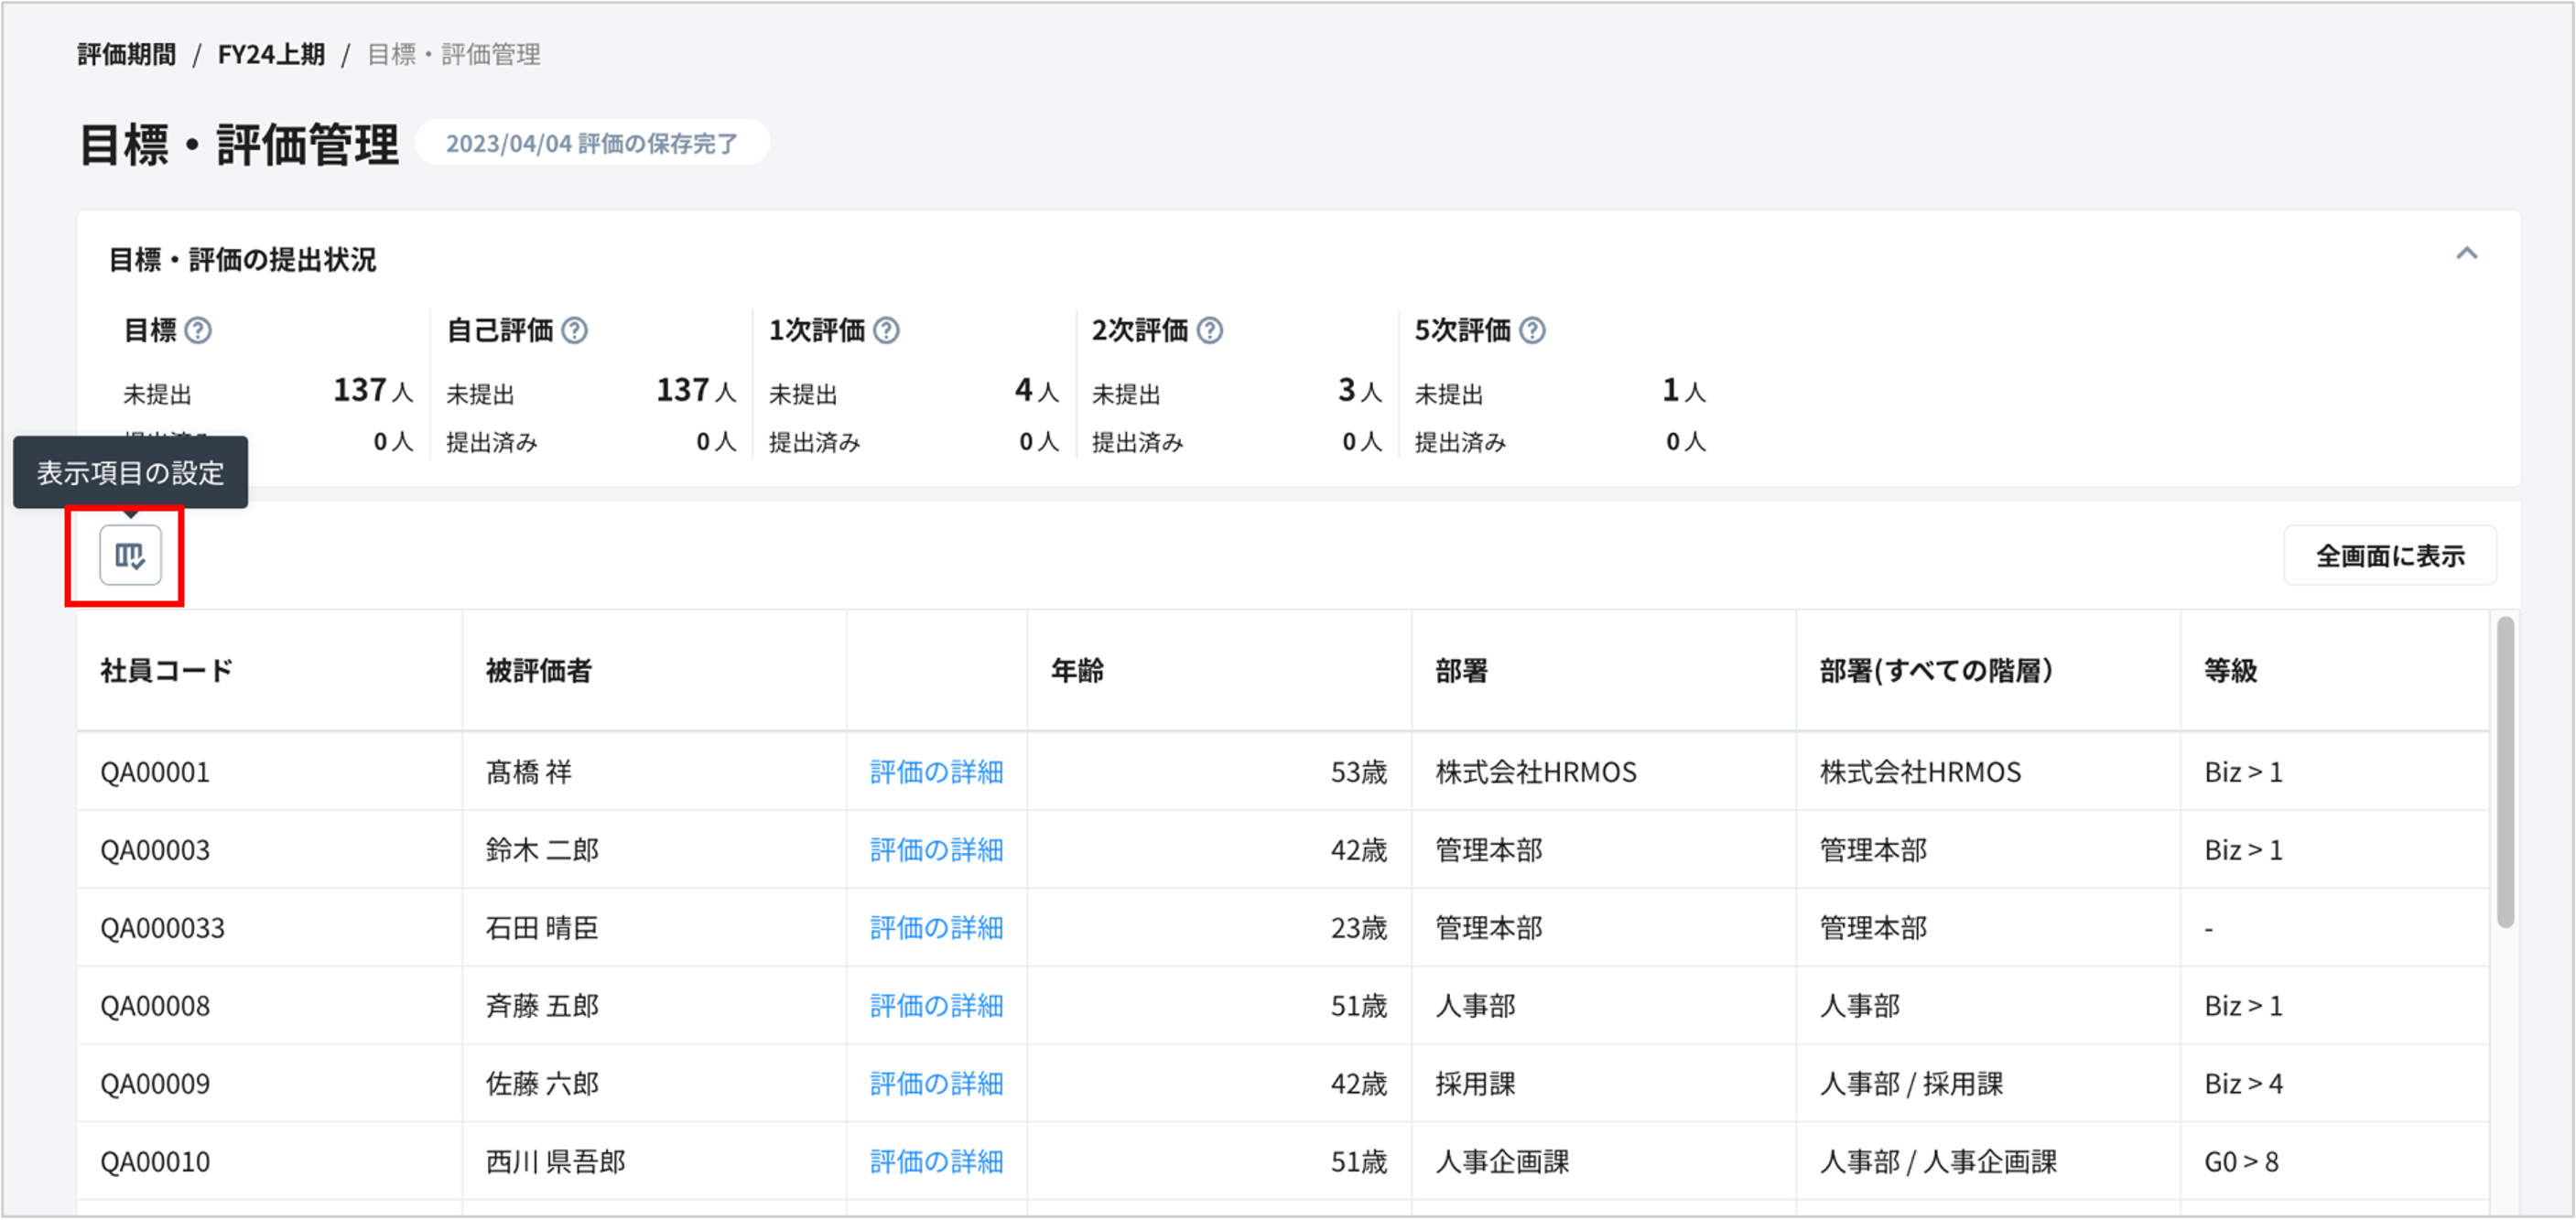
Task: Click help icon next to 自己評価
Action: point(574,330)
